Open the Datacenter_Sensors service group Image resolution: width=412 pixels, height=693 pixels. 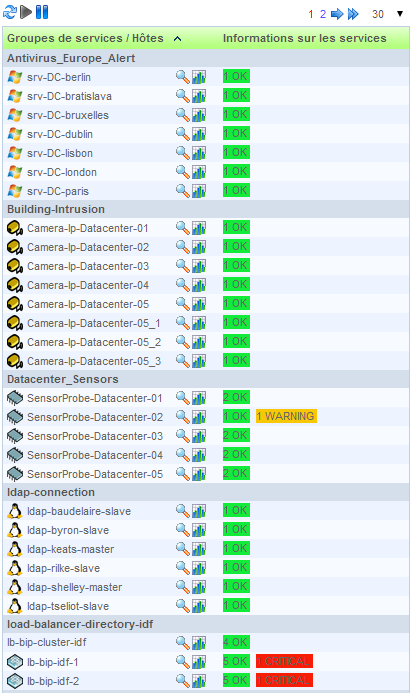(x=63, y=379)
